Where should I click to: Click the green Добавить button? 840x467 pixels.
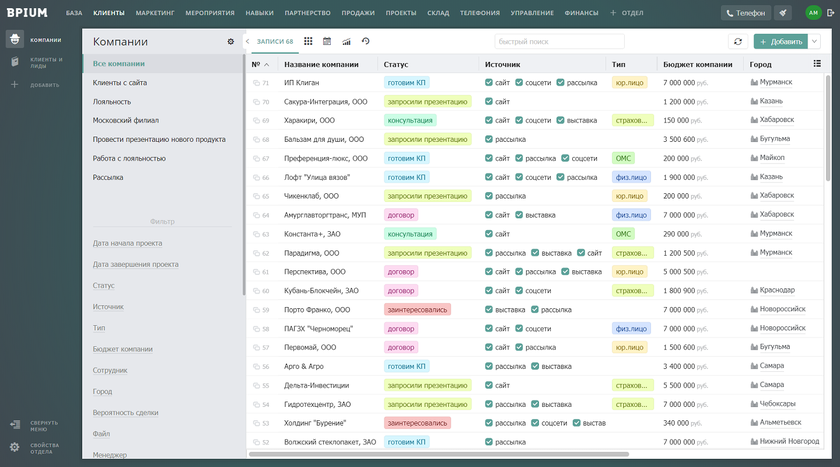(780, 42)
